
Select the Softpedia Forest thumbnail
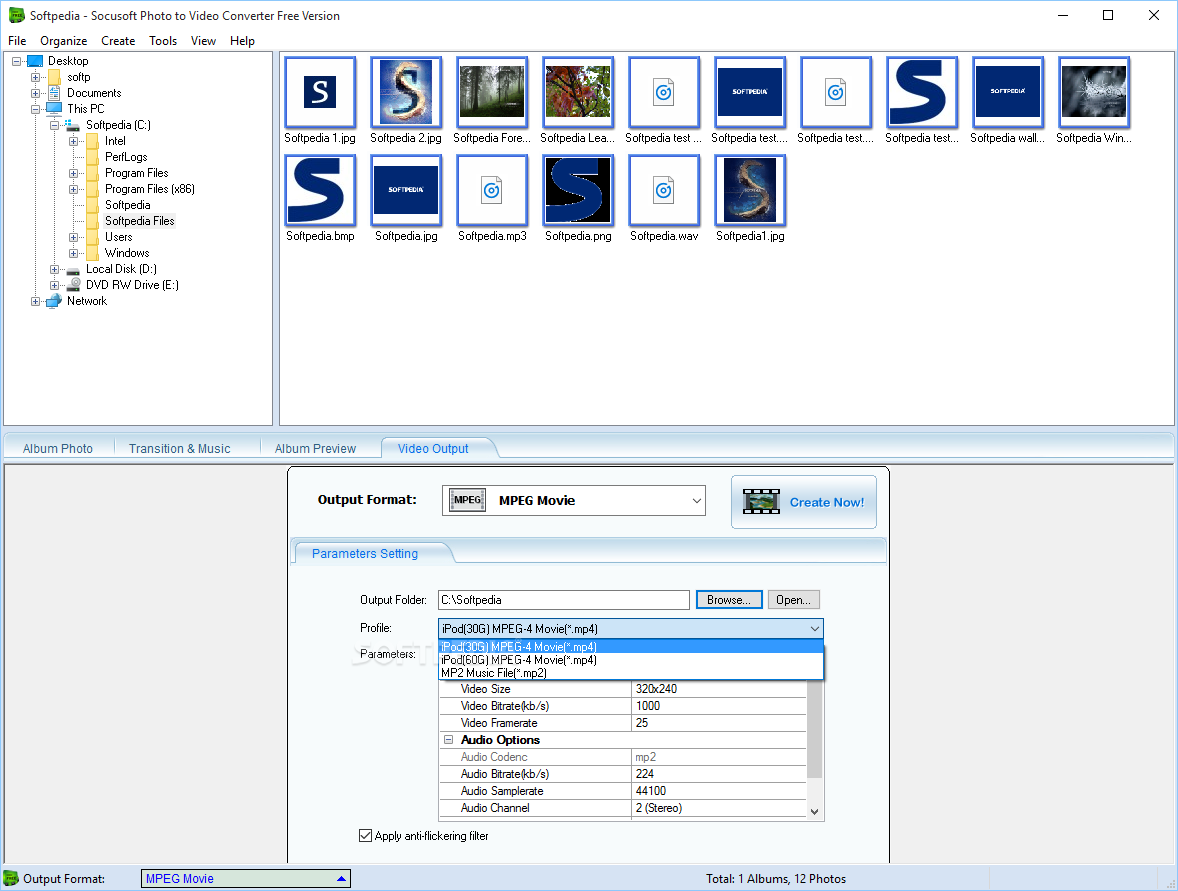[x=492, y=92]
